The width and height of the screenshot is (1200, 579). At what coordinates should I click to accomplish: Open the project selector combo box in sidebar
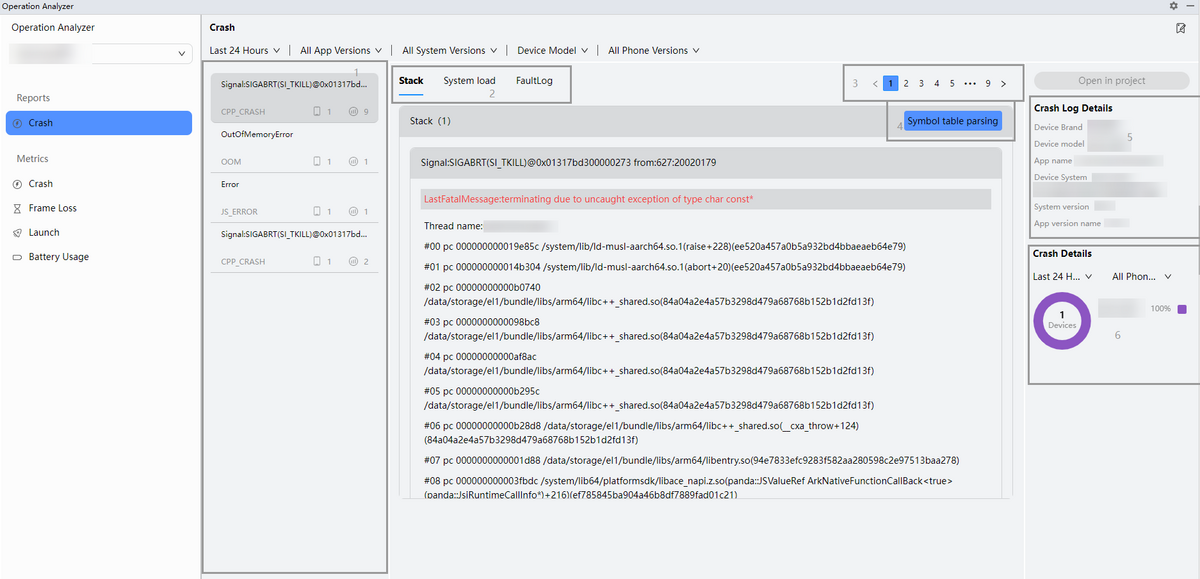tap(99, 53)
